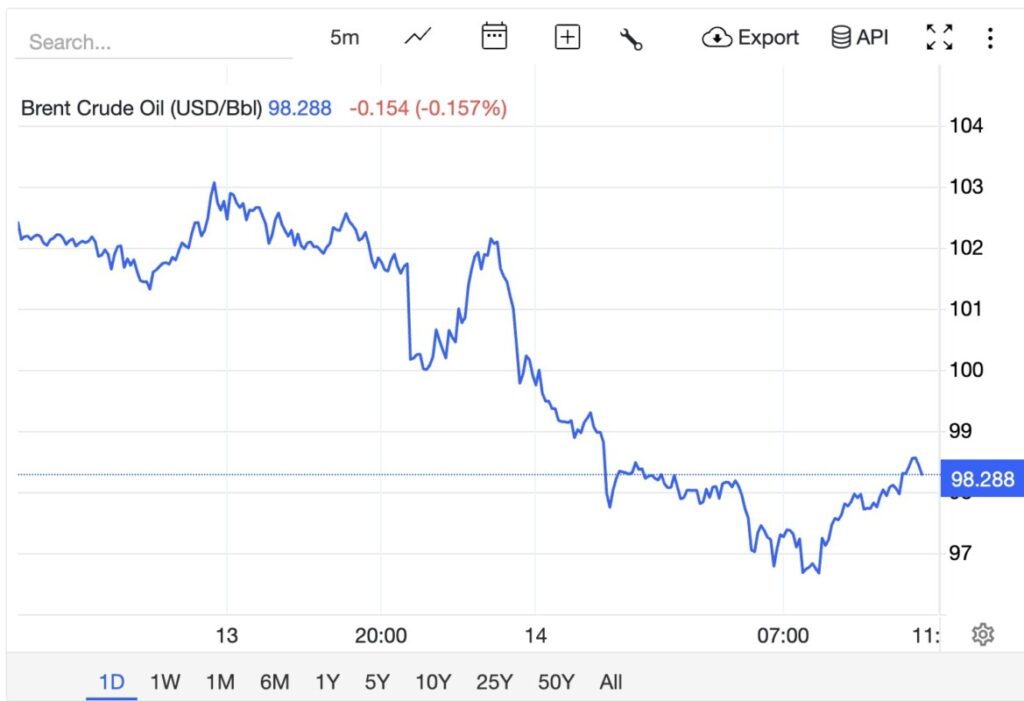The width and height of the screenshot is (1024, 701).
Task: Select the 6M time range
Action: pyautogui.click(x=274, y=682)
